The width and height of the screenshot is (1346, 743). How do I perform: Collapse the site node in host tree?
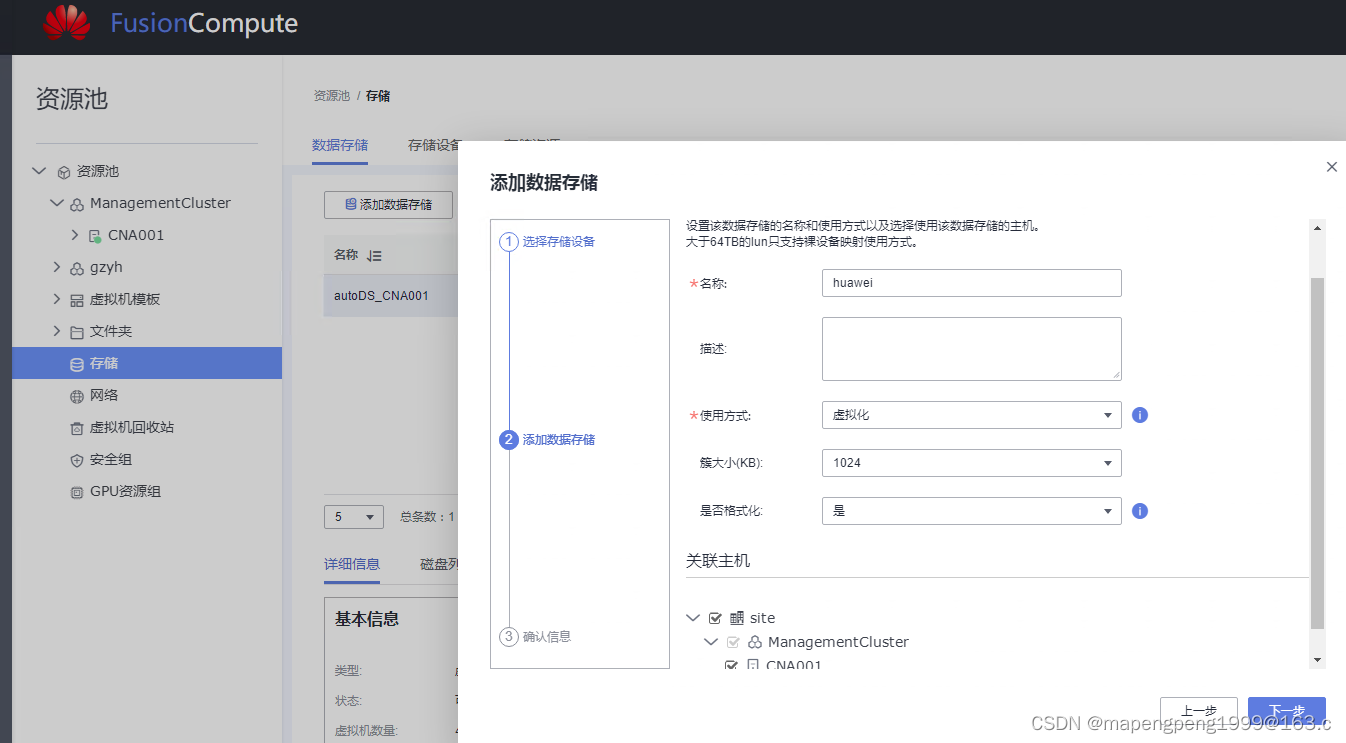point(693,618)
